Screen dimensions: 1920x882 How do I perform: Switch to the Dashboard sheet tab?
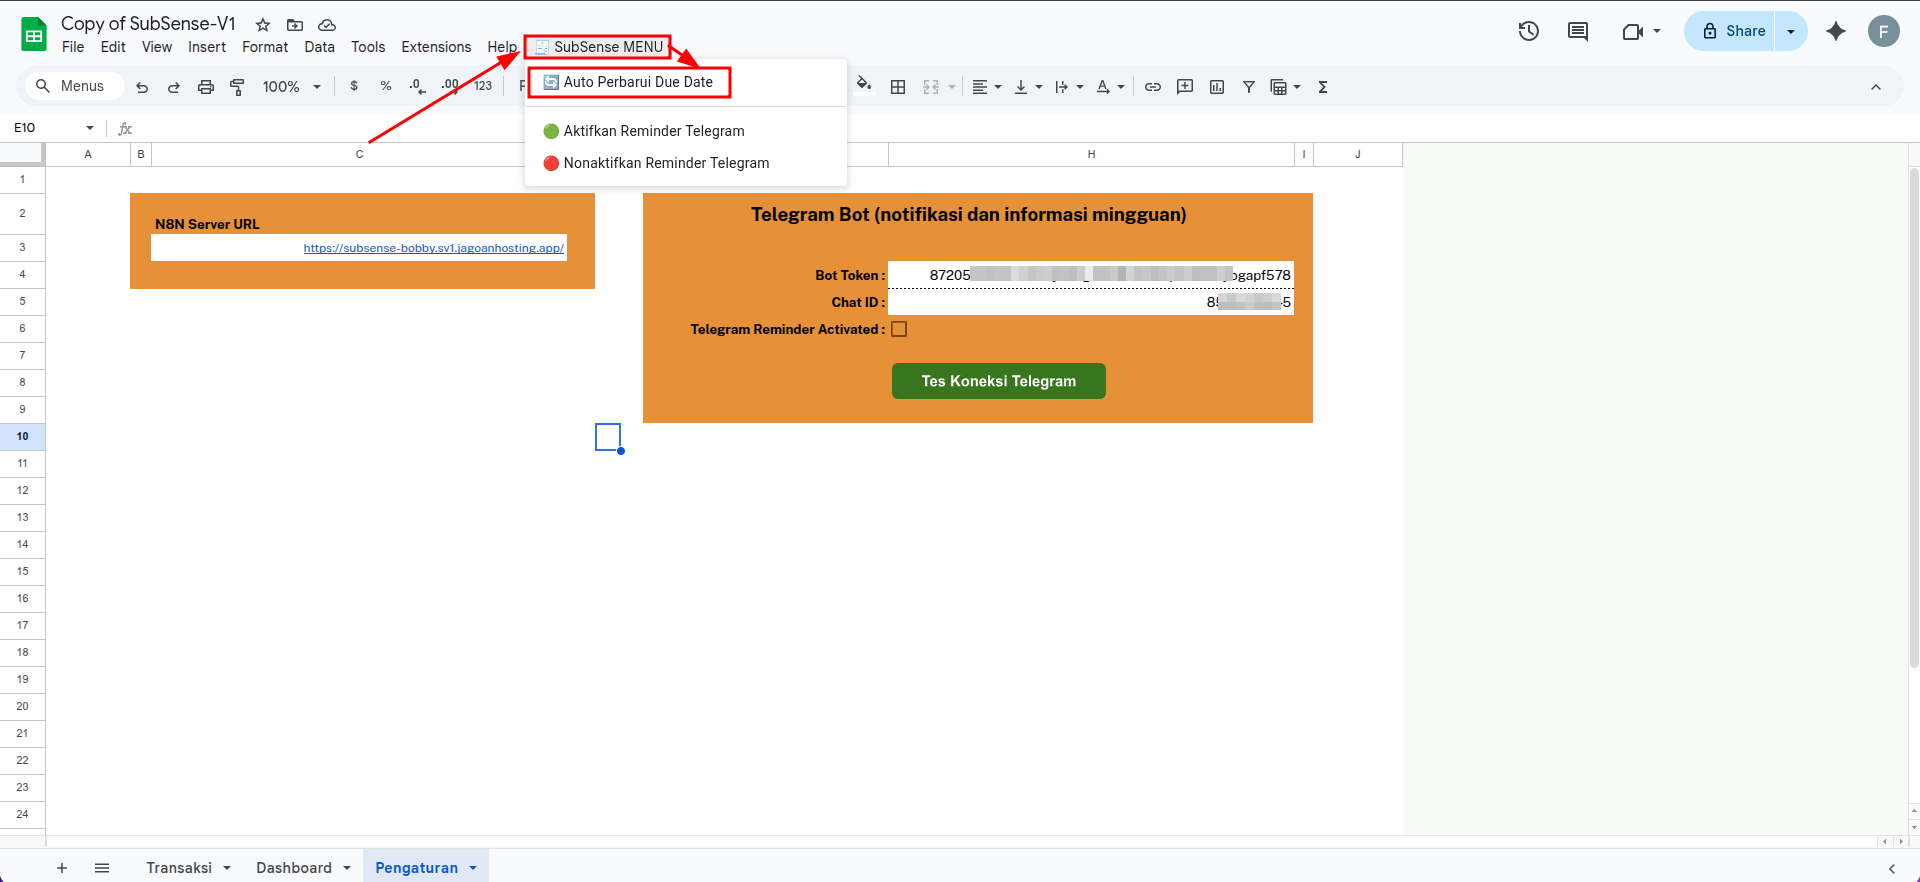[293, 867]
